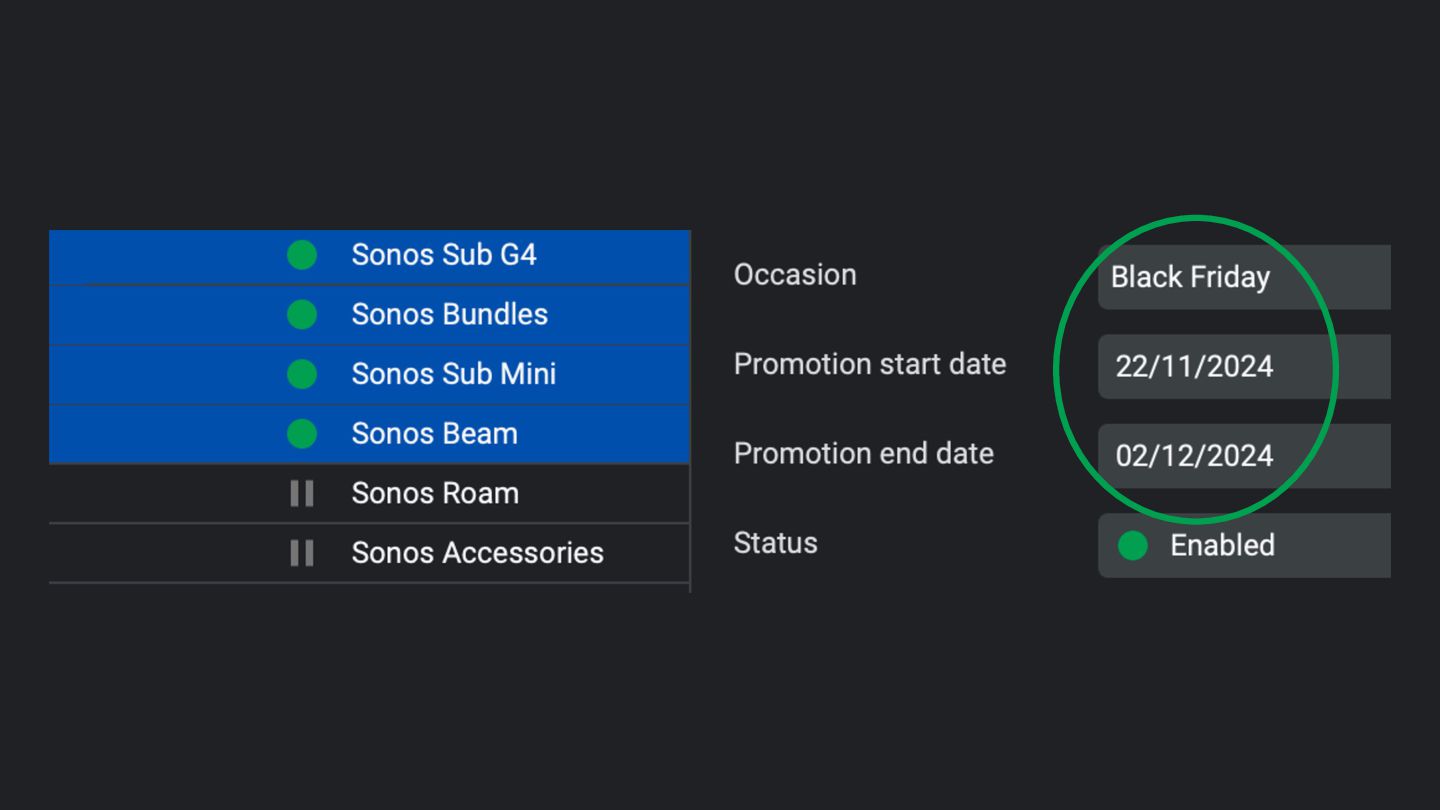
Task: Click green dot in Status field
Action: tap(1132, 546)
